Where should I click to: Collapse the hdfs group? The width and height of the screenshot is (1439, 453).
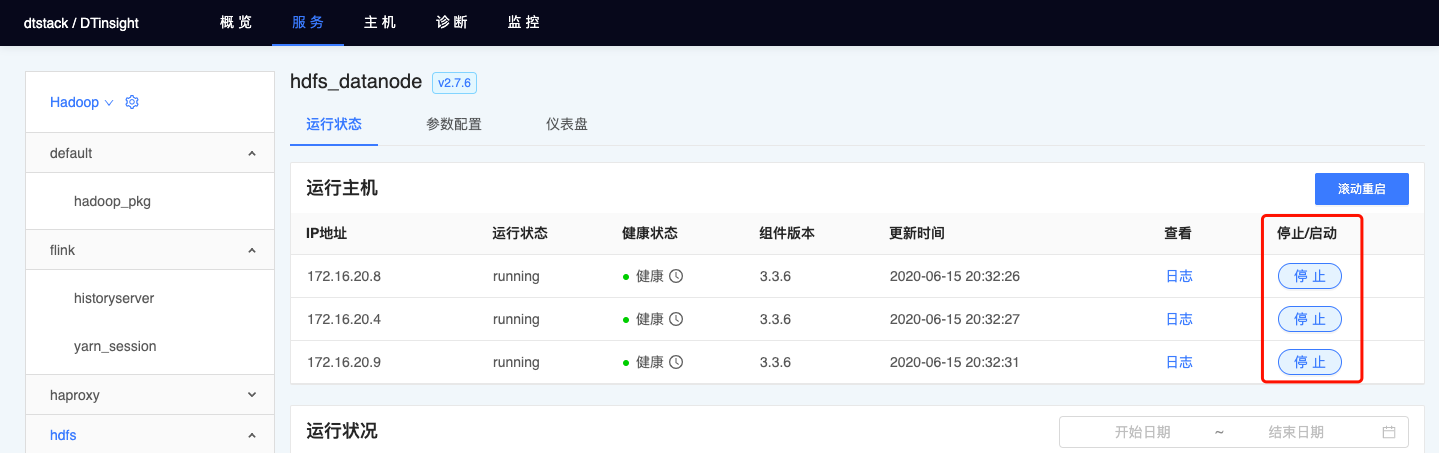(x=252, y=436)
